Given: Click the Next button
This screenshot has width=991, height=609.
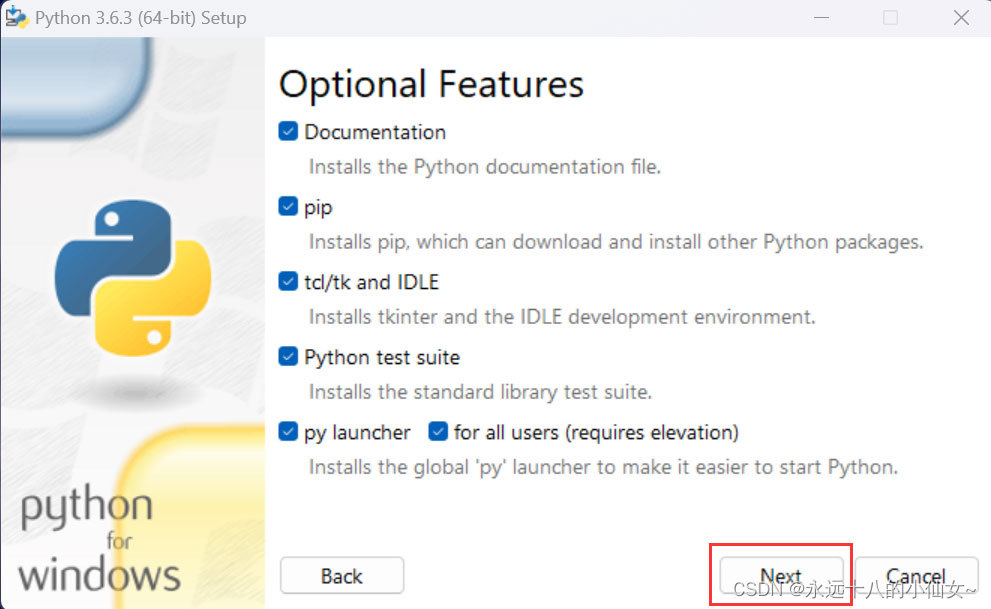Looking at the screenshot, I should [x=780, y=575].
